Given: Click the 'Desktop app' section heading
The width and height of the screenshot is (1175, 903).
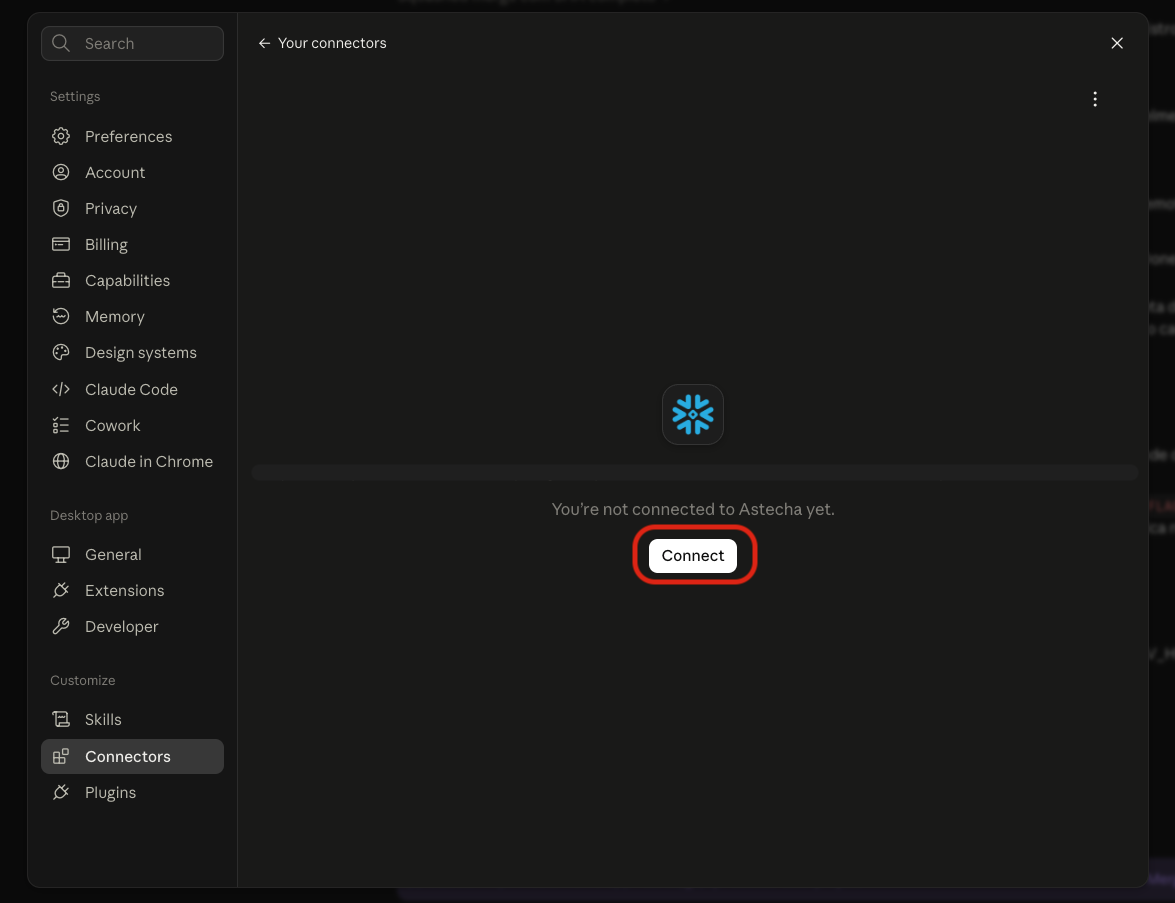Looking at the screenshot, I should (89, 516).
